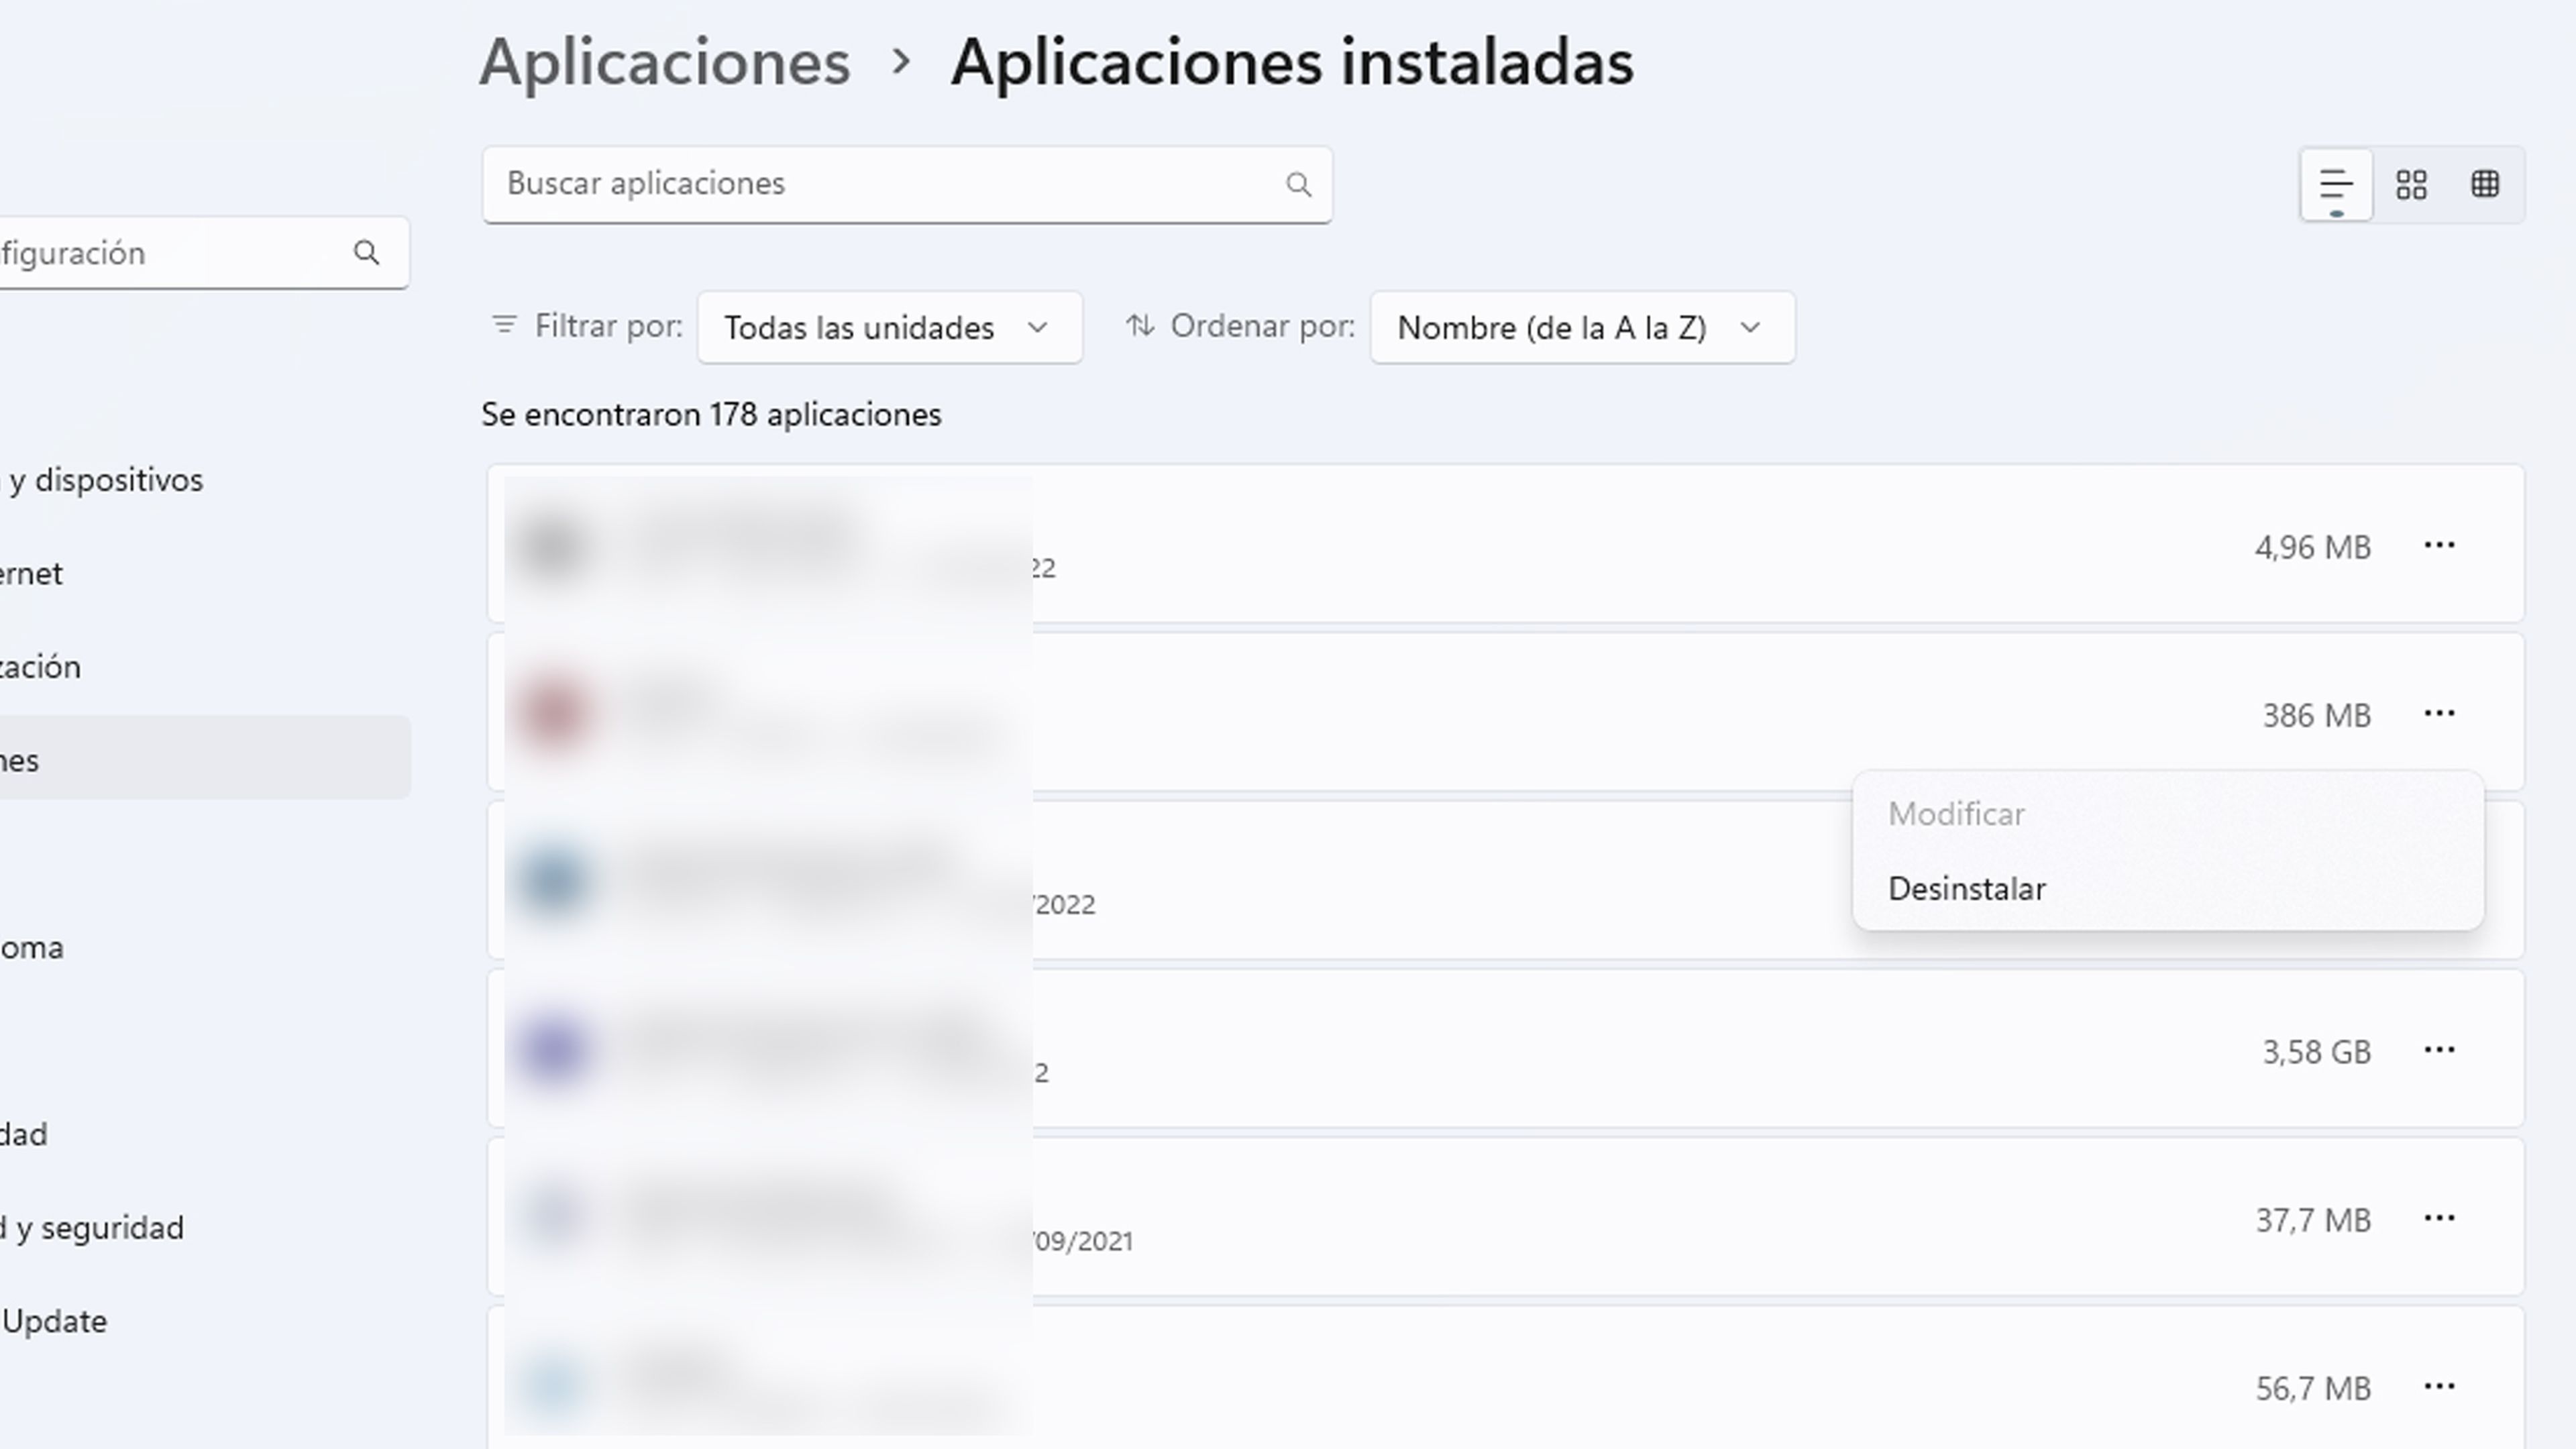Image resolution: width=2576 pixels, height=1449 pixels.
Task: Switch to table view layout icon
Action: [2485, 185]
